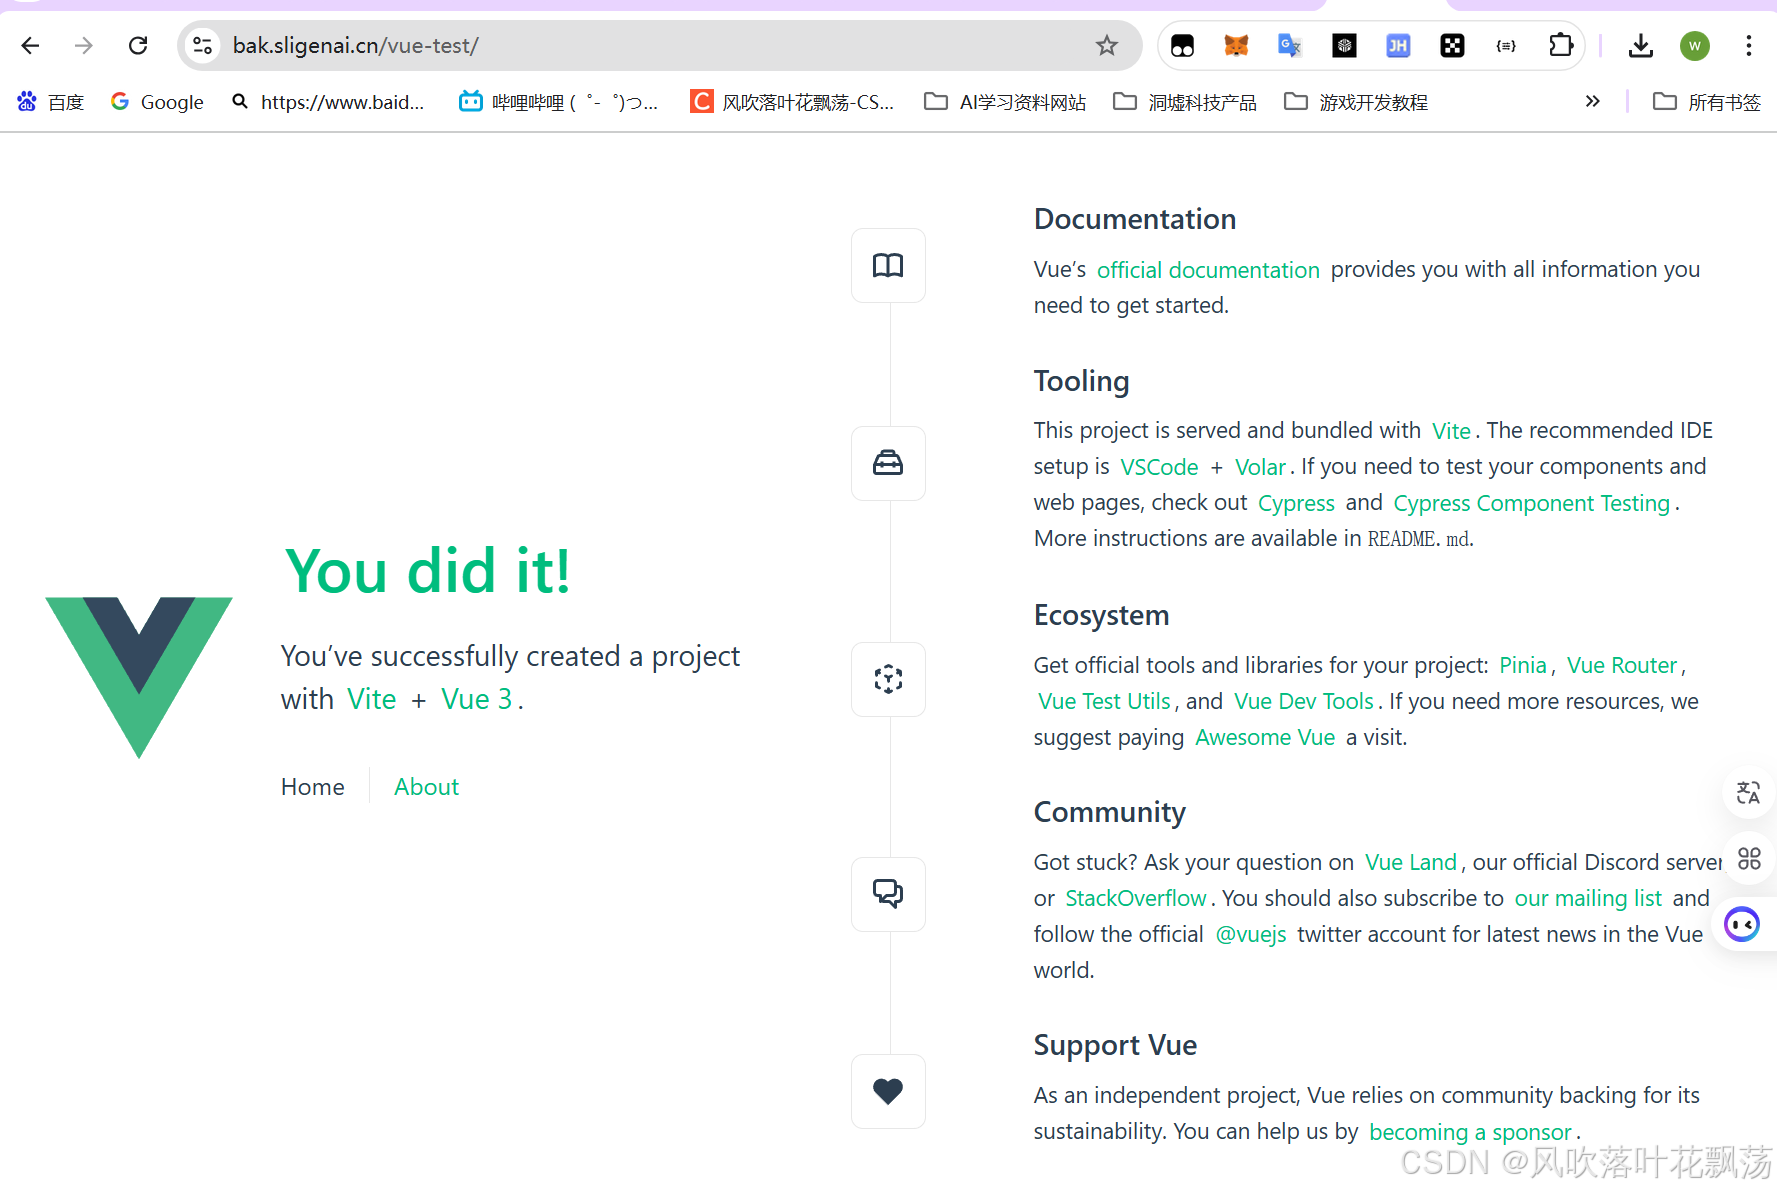Open Chrome three-dot menu
This screenshot has height=1192, width=1777.
pos(1748,45)
